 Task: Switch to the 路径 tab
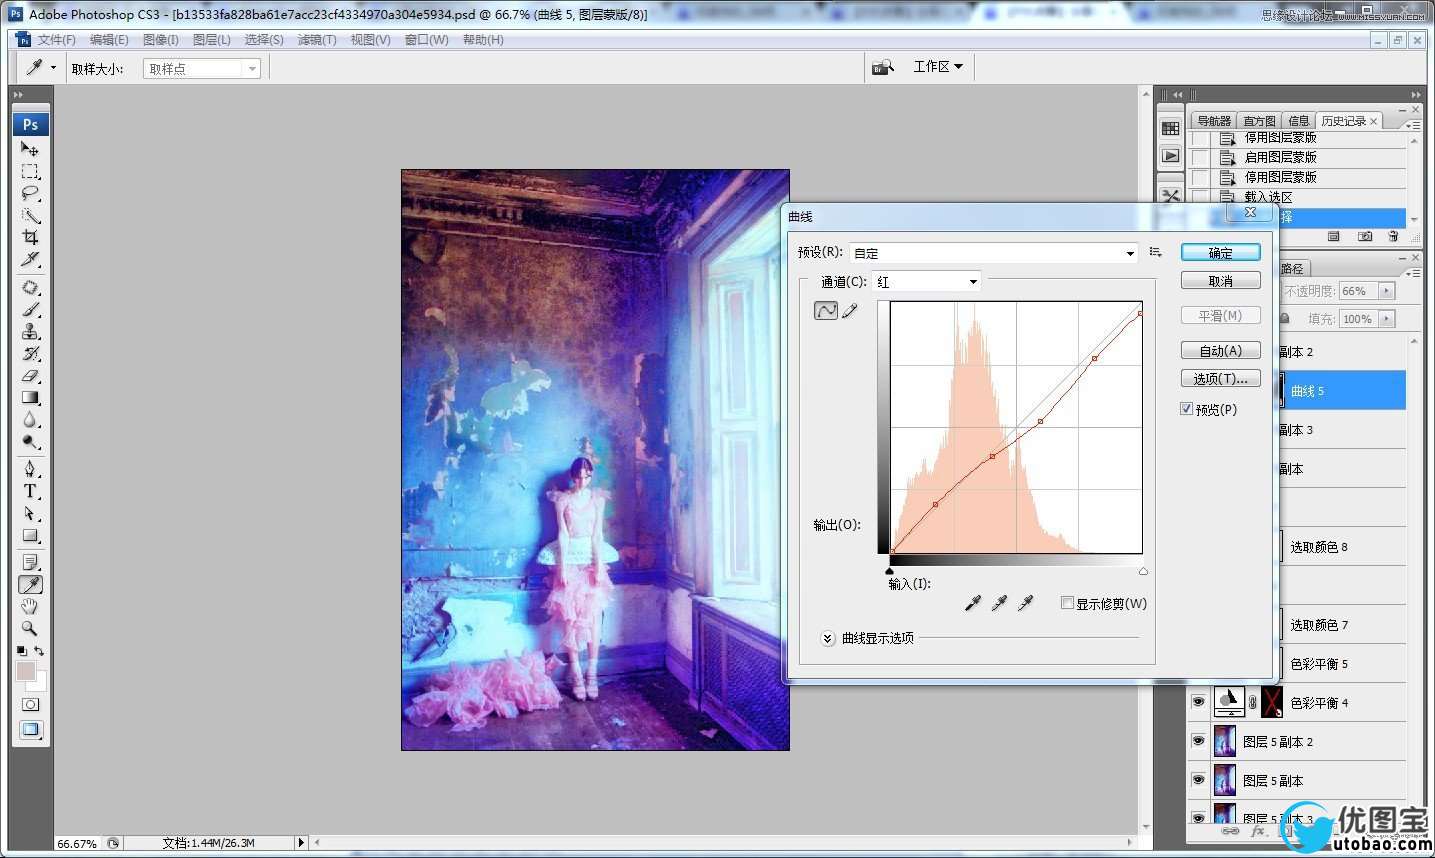(1292, 268)
